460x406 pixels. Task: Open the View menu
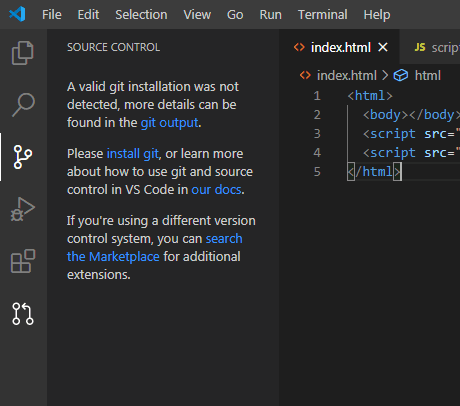pyautogui.click(x=197, y=15)
